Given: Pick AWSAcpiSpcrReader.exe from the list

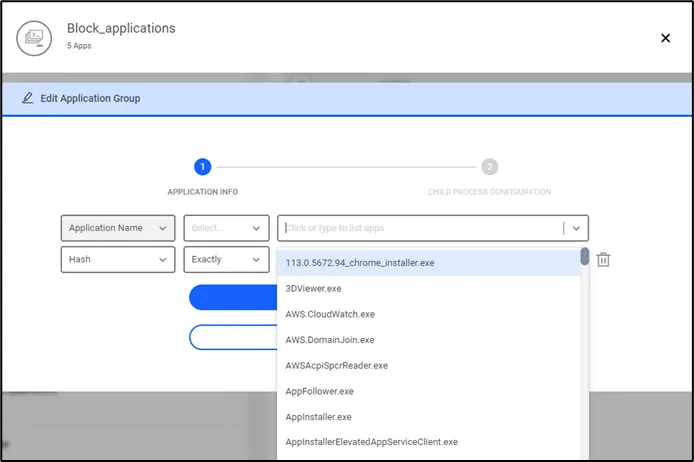Looking at the screenshot, I should [428, 366].
